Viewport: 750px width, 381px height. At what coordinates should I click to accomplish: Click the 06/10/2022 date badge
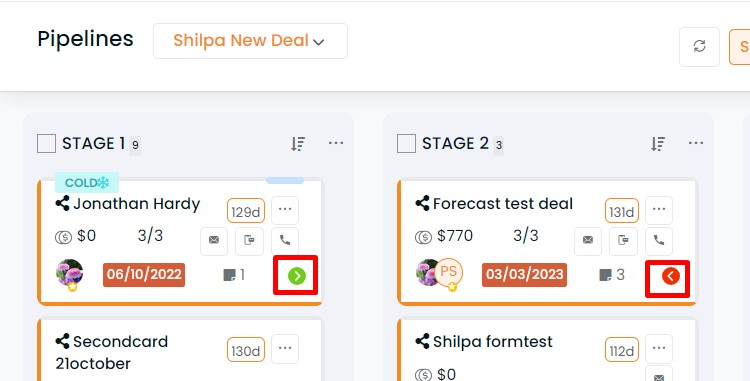point(144,275)
